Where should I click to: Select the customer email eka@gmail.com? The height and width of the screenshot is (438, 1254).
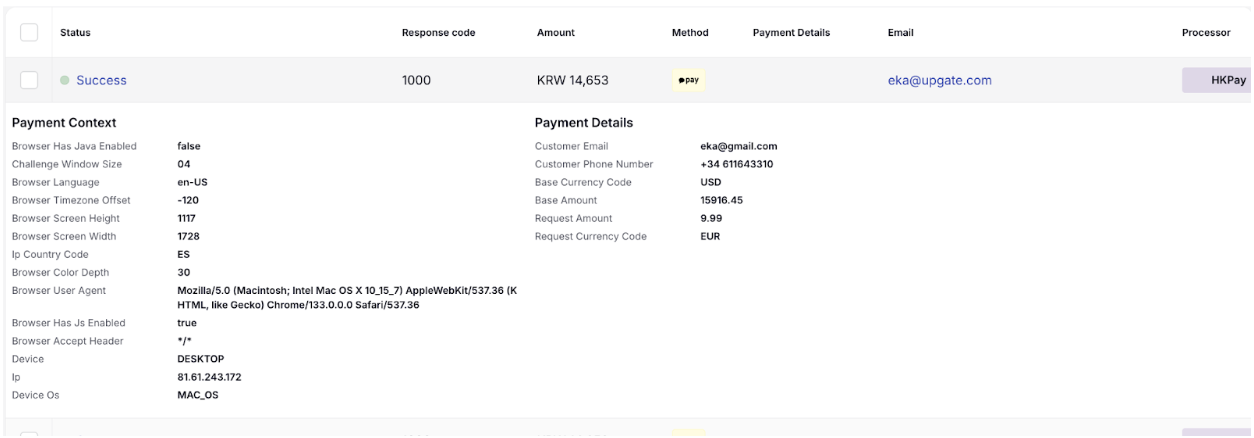739,146
